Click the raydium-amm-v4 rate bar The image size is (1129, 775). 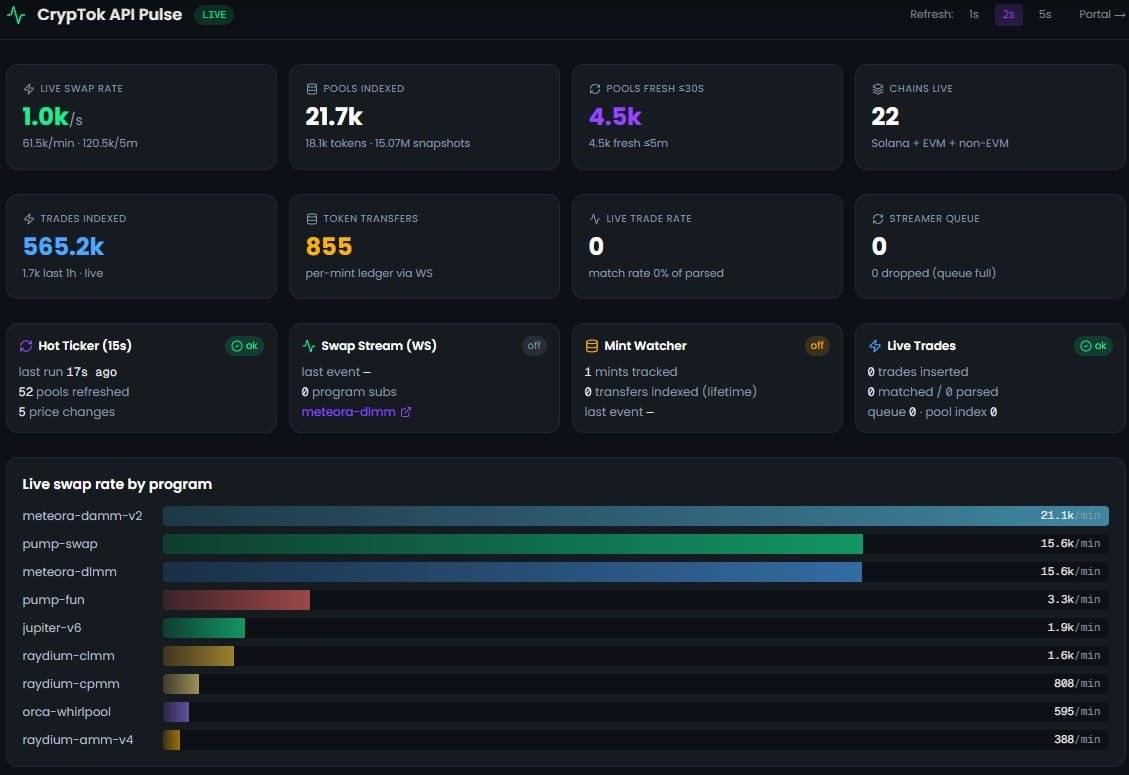click(171, 740)
